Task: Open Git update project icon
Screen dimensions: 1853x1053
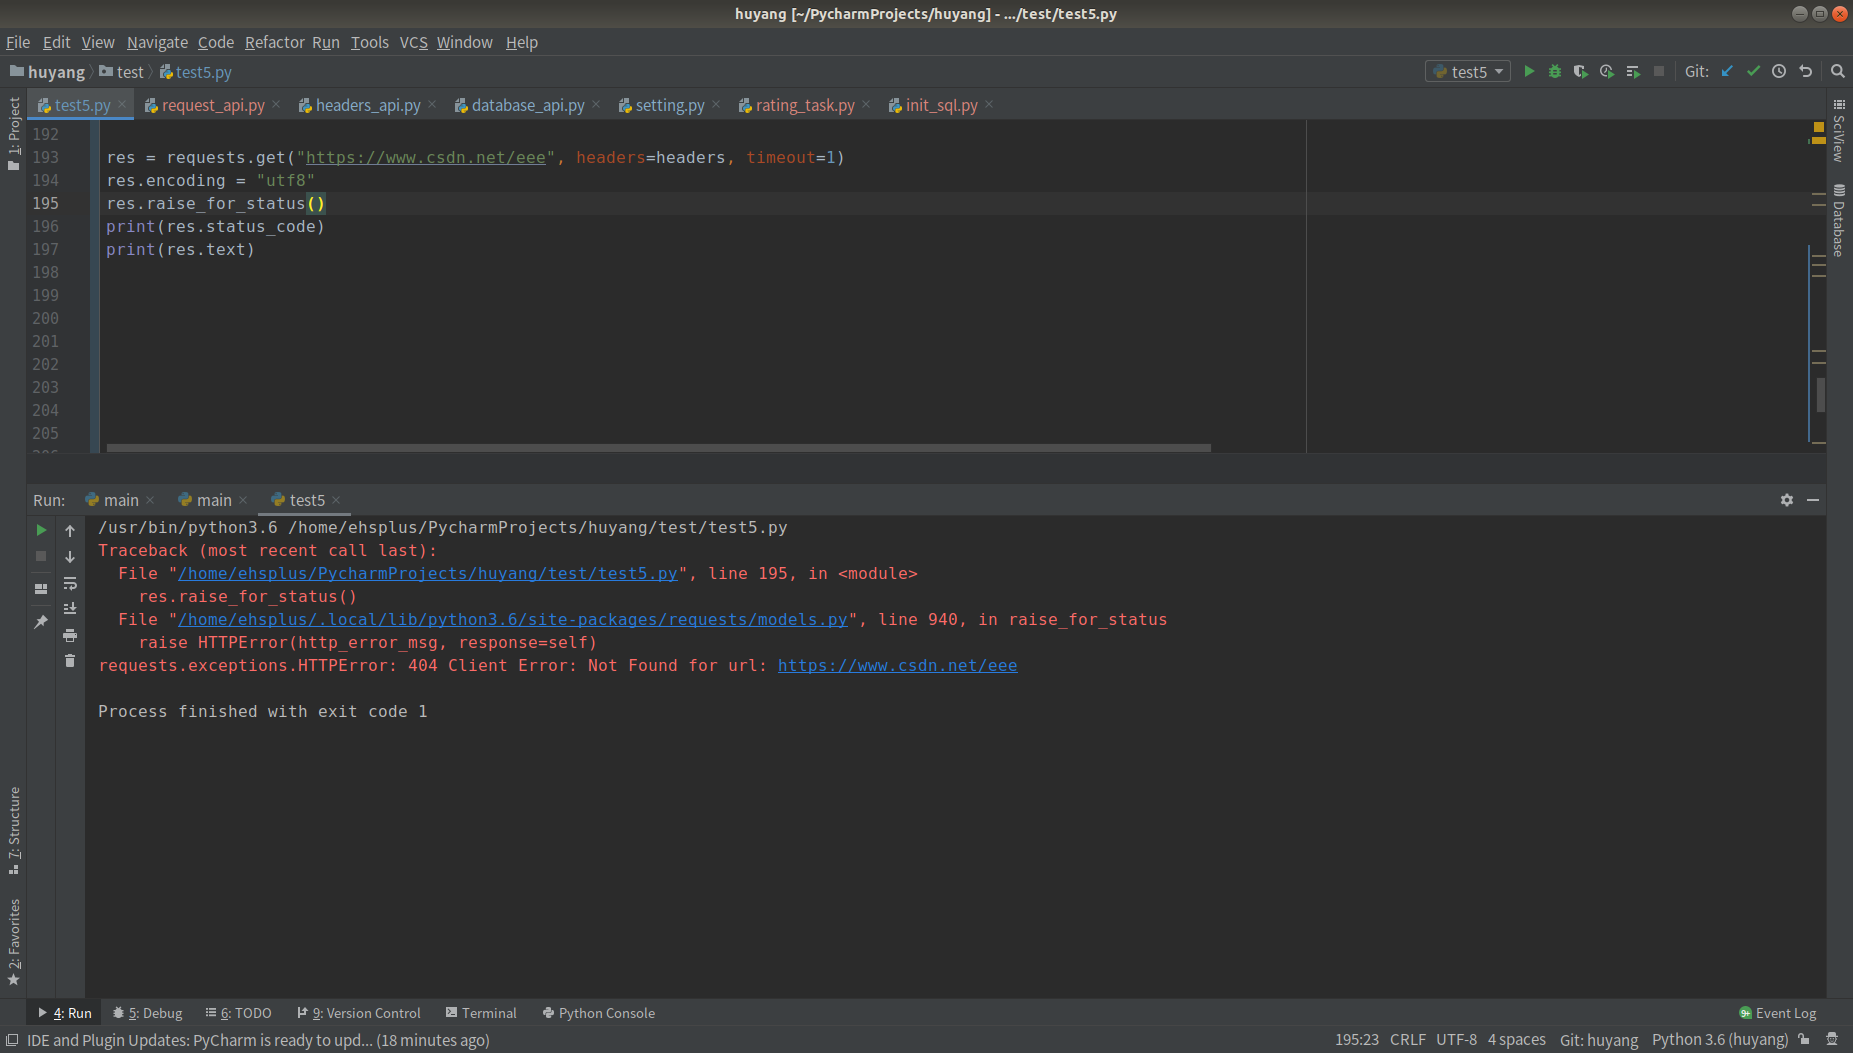Action: pos(1727,71)
